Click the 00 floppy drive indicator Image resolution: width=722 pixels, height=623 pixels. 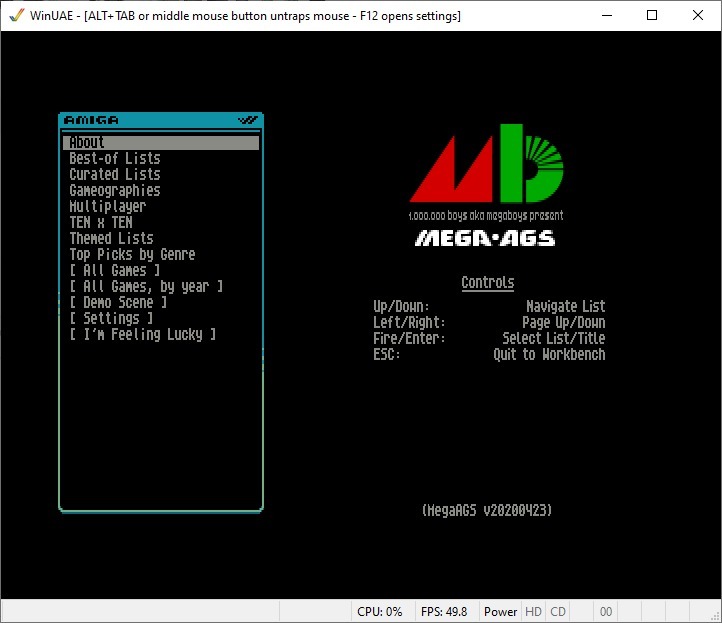pyautogui.click(x=606, y=611)
